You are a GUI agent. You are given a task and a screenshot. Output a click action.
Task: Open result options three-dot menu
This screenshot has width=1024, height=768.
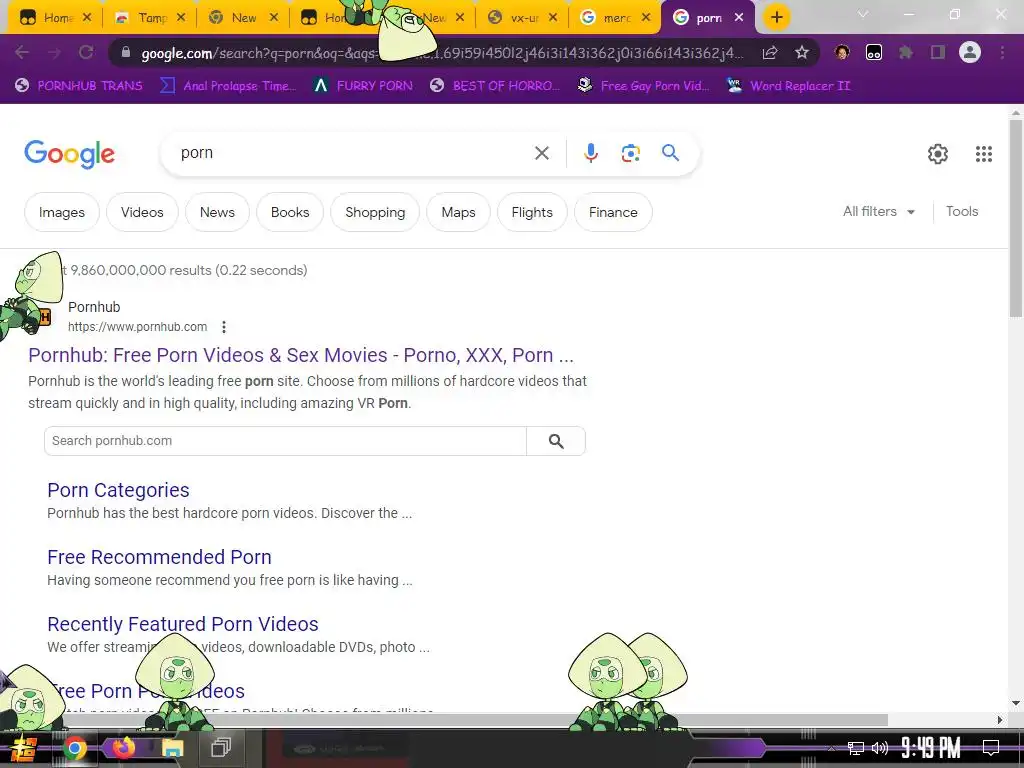[224, 327]
